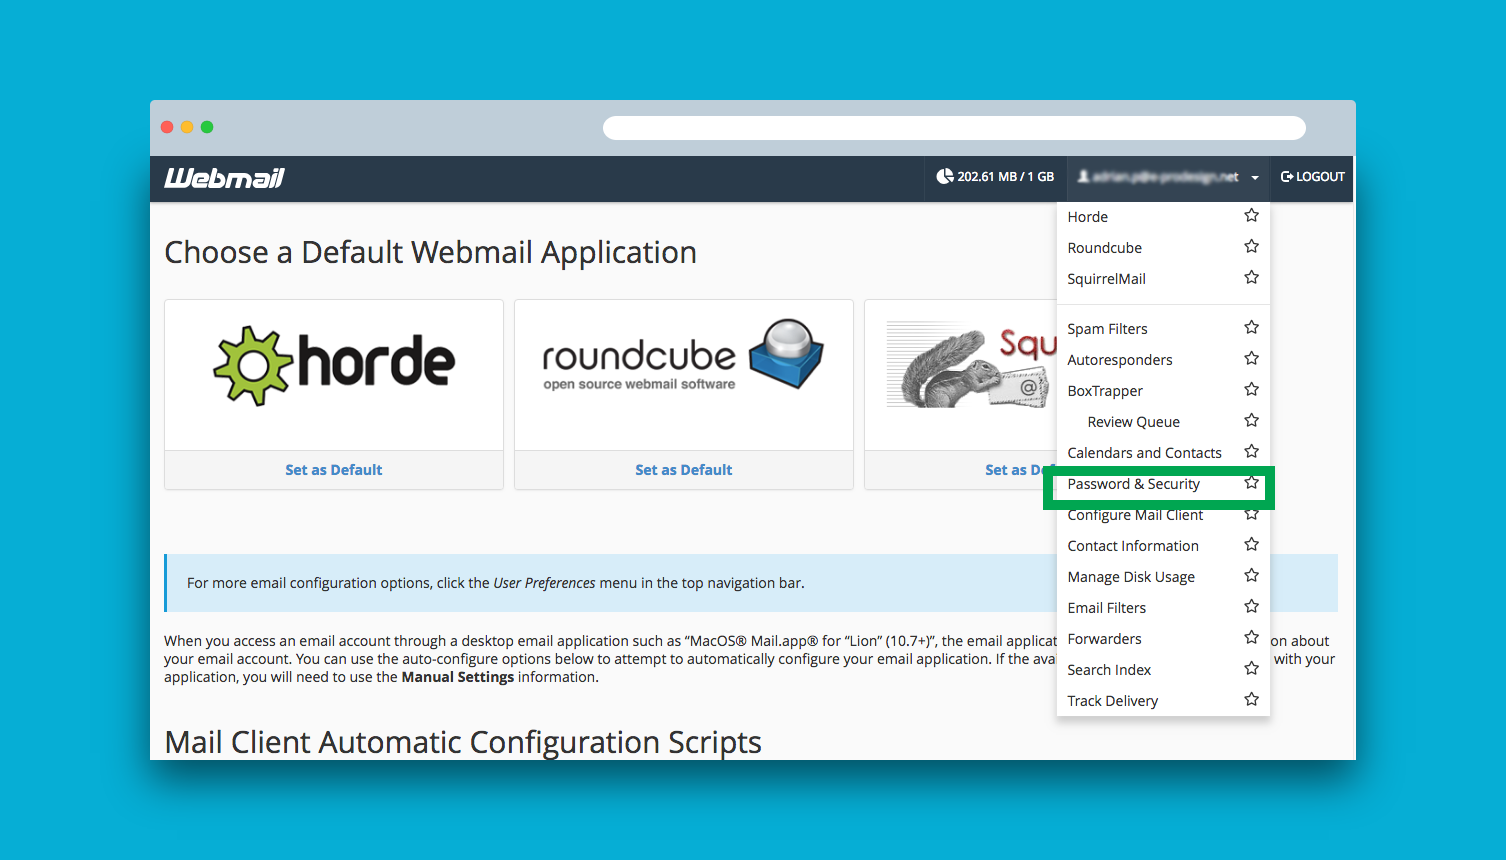
Task: Select Autoresponders from the menu
Action: click(x=1120, y=360)
